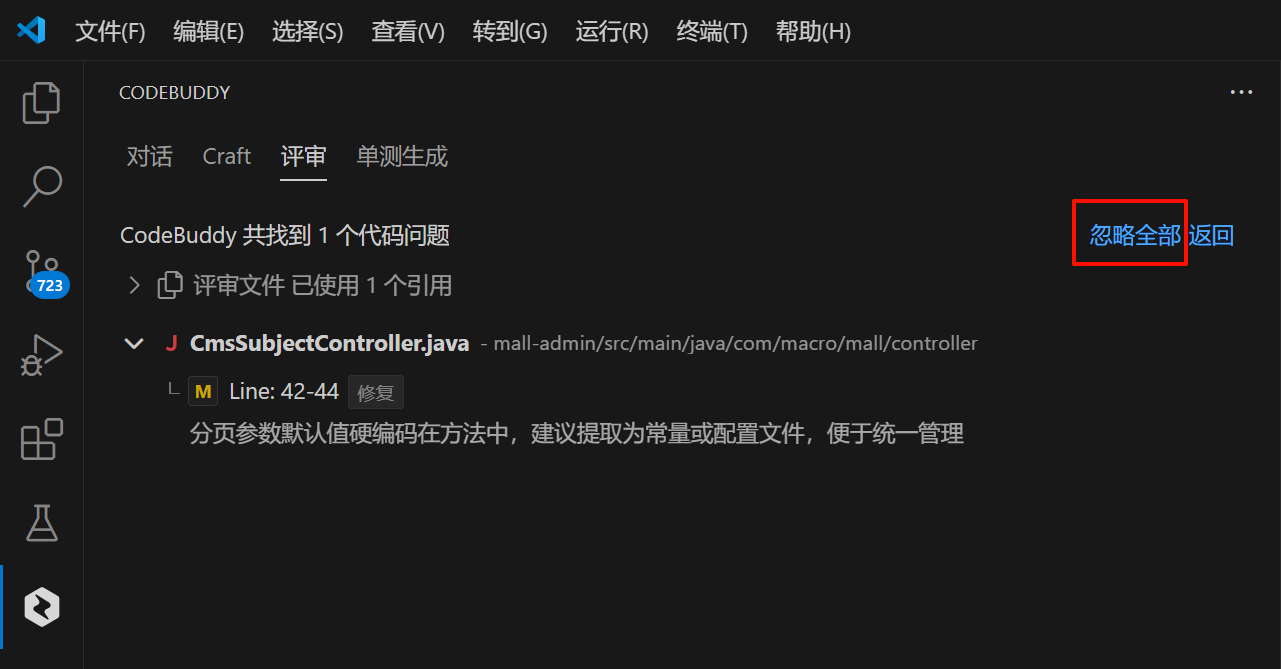Select the Line: 42-44 issue item

point(284,392)
